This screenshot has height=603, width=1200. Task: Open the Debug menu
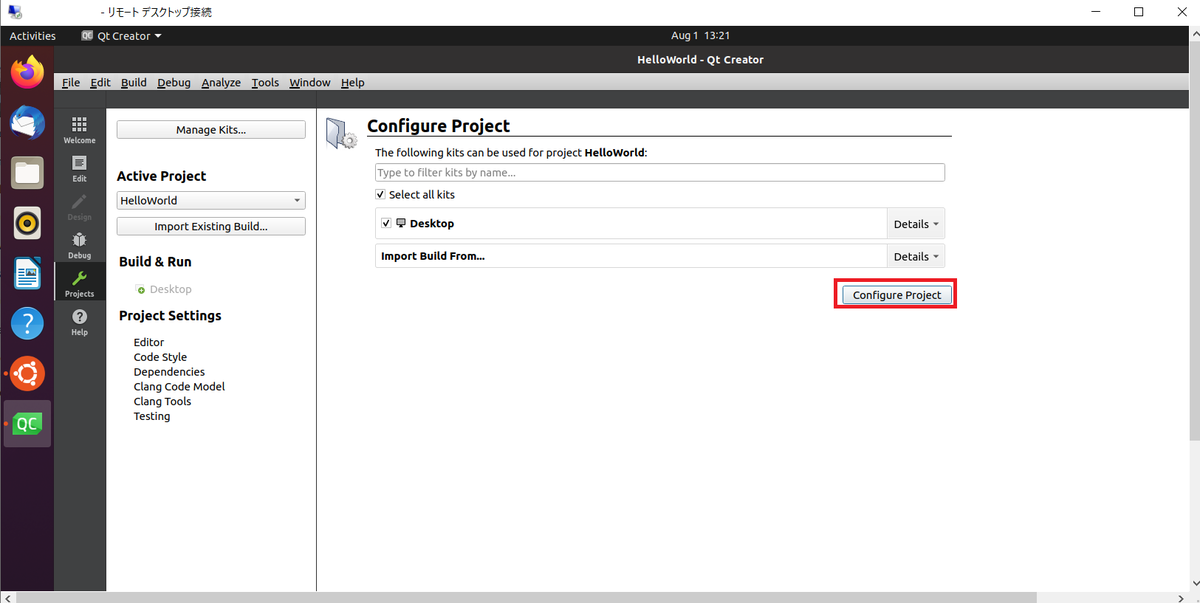point(174,82)
